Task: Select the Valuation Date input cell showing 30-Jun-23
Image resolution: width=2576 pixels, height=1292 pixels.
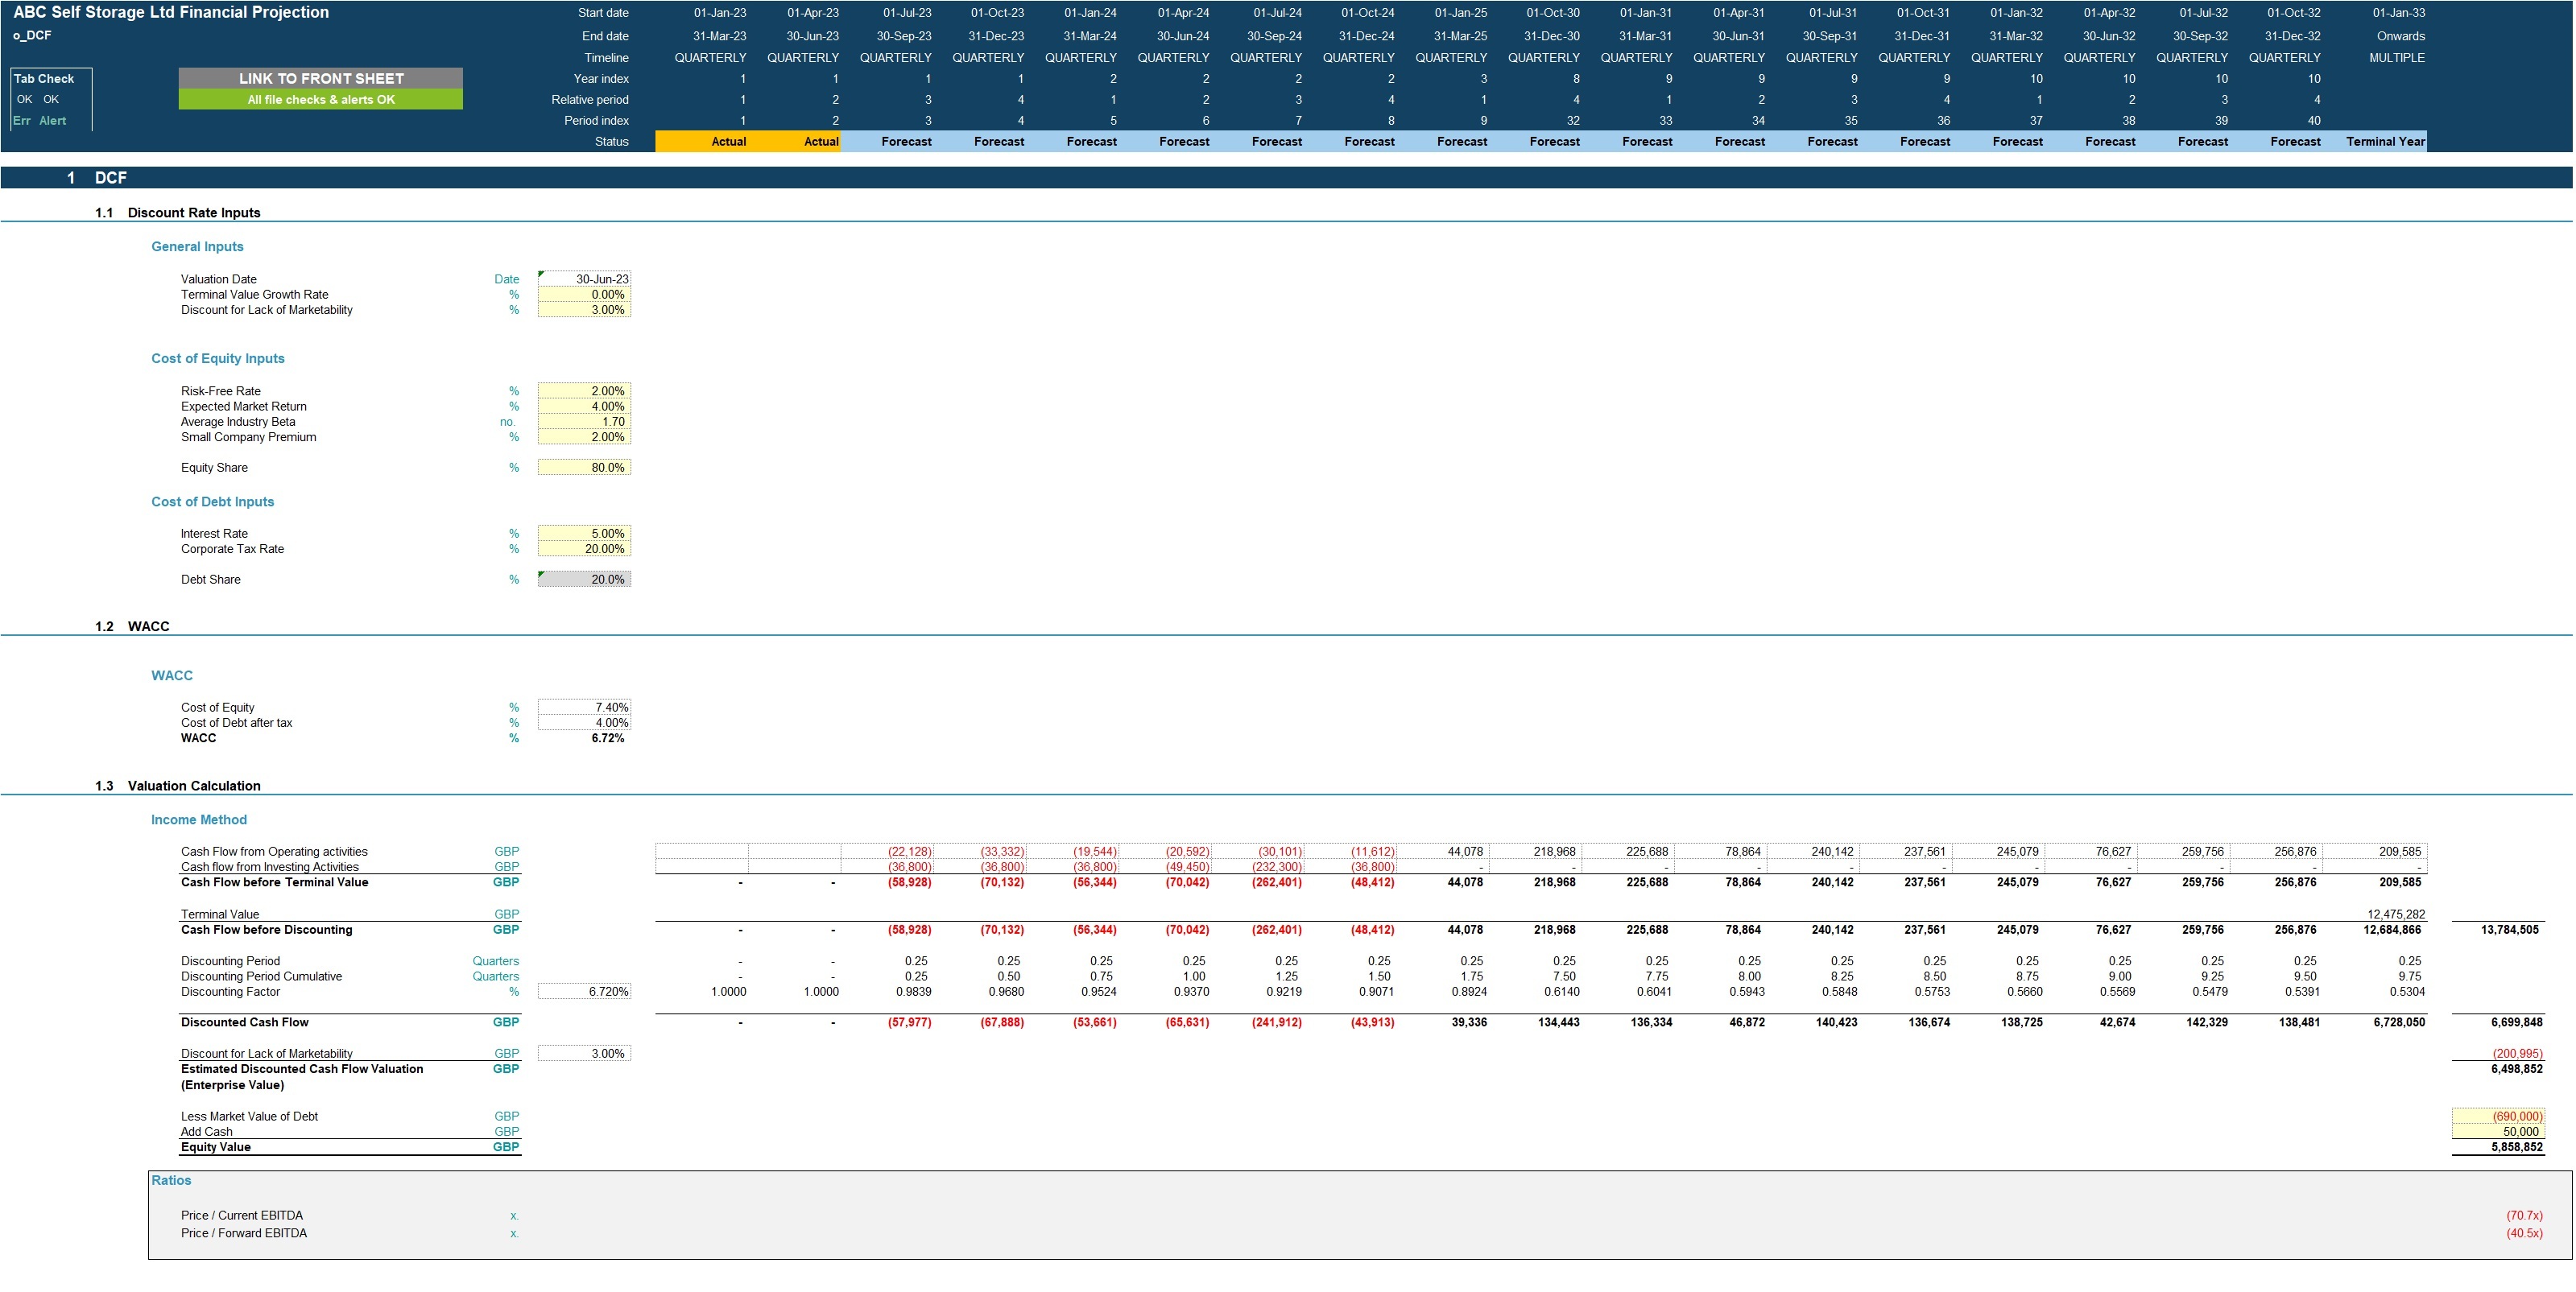Action: 584,279
